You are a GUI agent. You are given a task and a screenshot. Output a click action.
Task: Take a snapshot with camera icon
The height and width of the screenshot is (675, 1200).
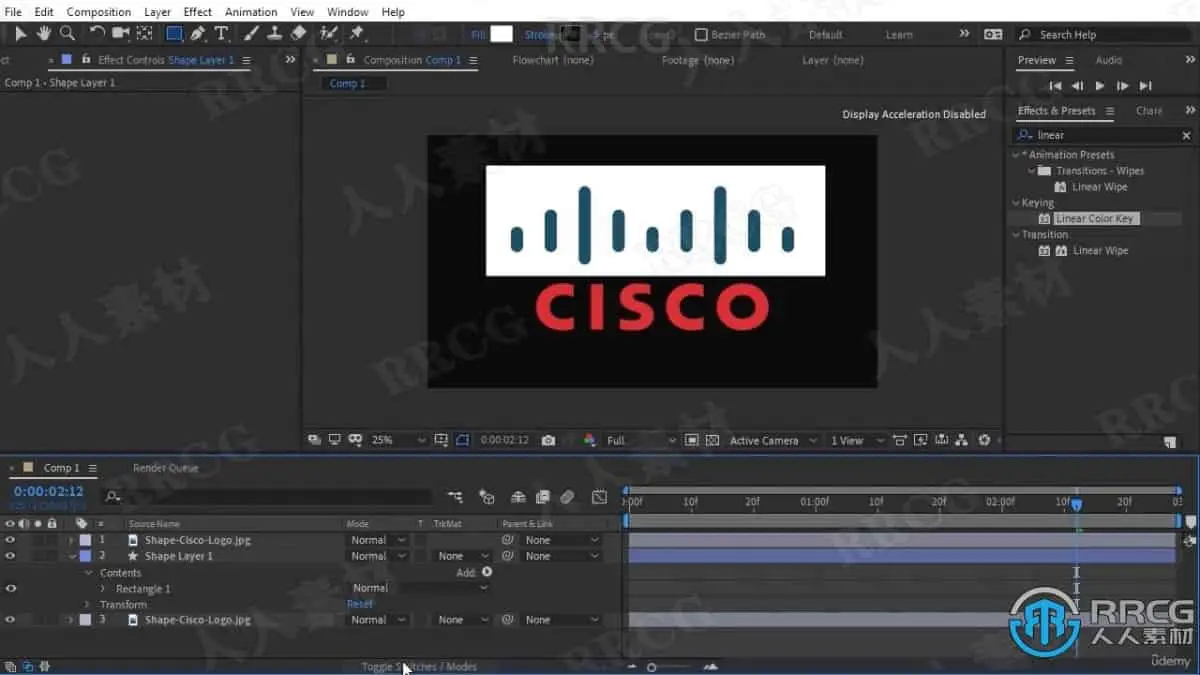point(548,440)
